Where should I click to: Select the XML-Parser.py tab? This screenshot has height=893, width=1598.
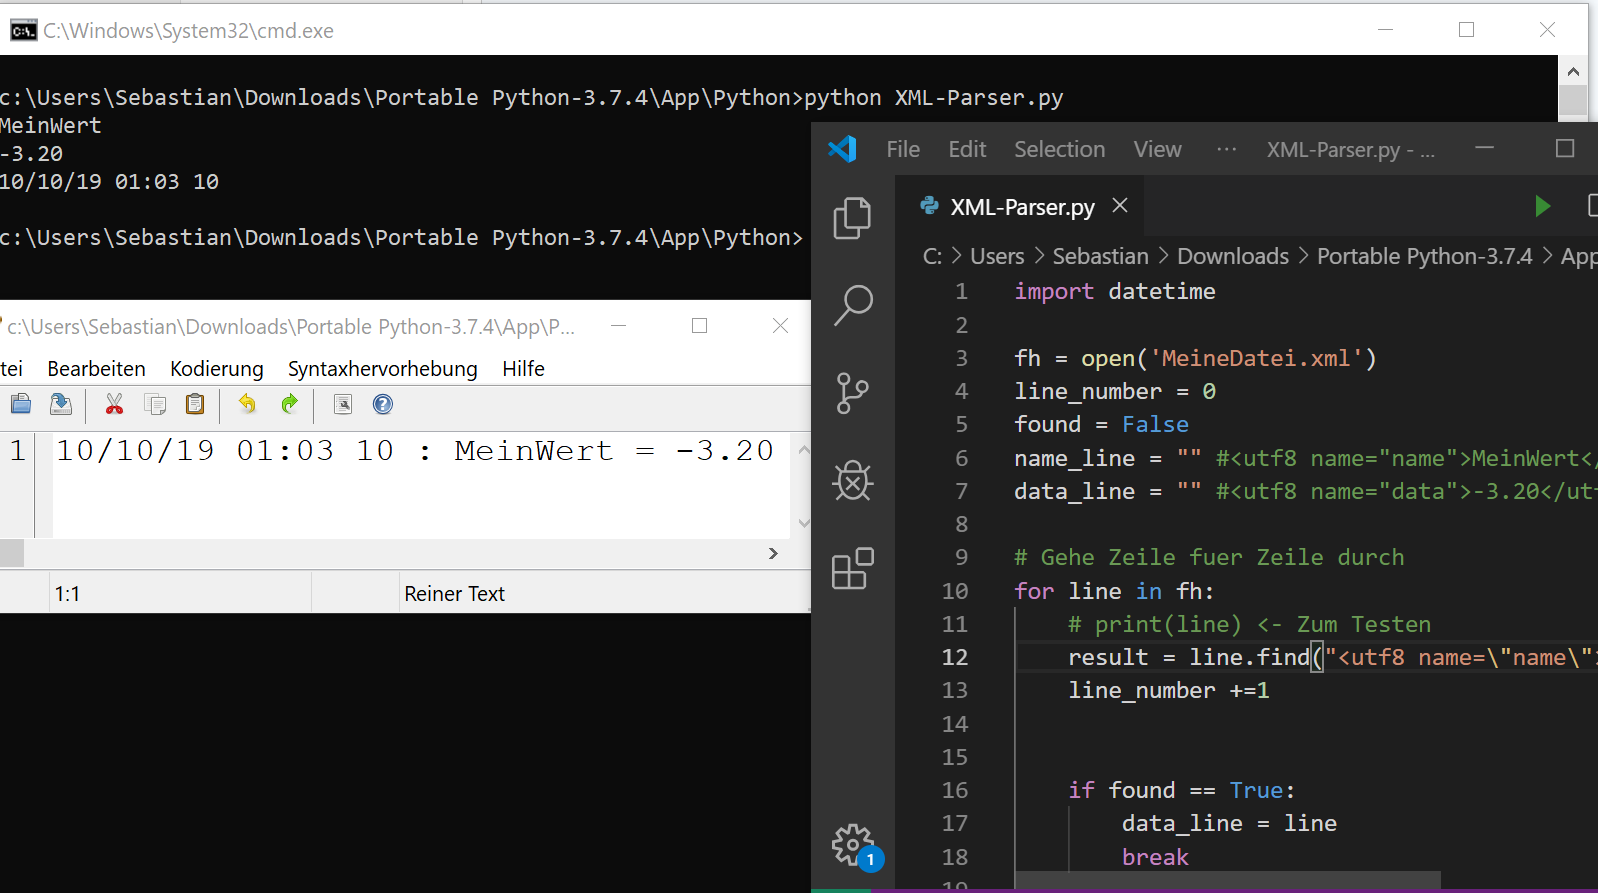pos(1022,207)
